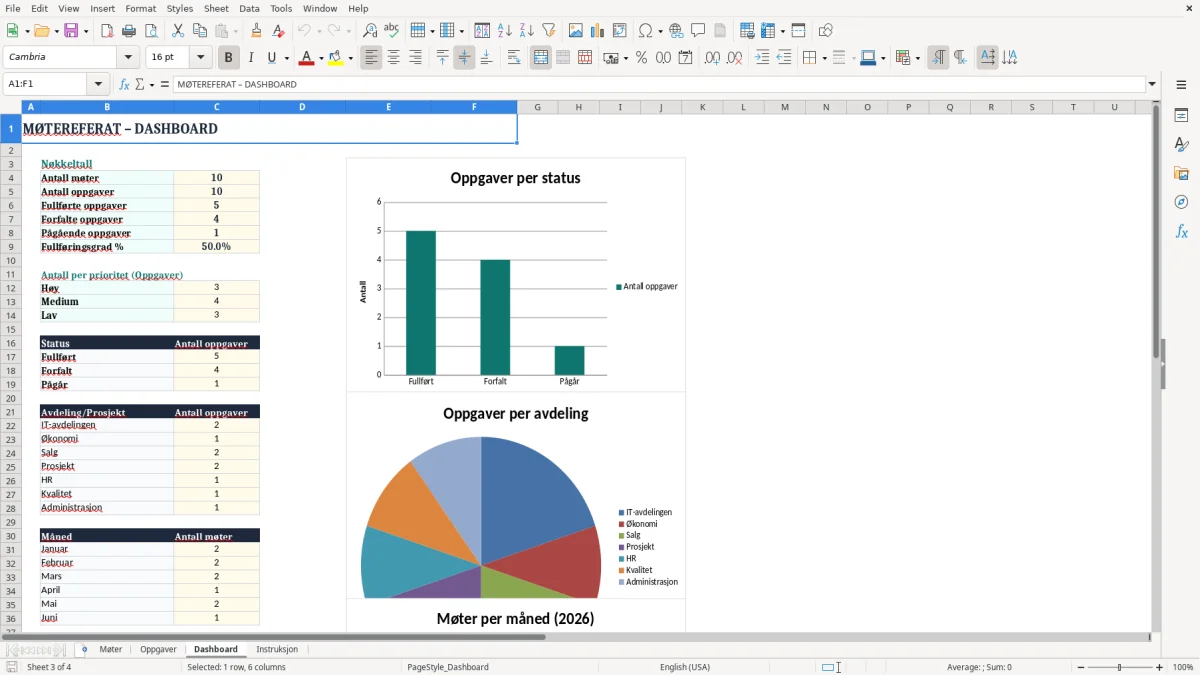Toggle Italic formatting button
The width and height of the screenshot is (1200, 675).
point(251,58)
